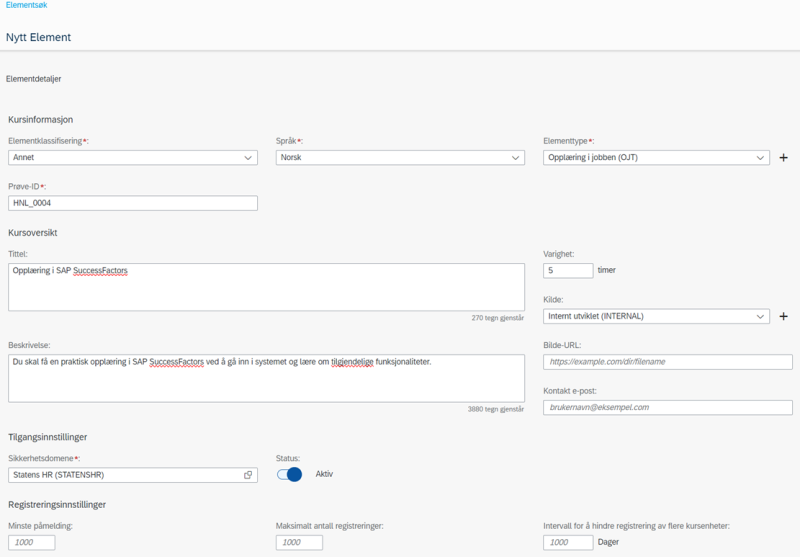Click the Tilgangsinnstillinger heading
The height and width of the screenshot is (557, 800).
click(47, 437)
